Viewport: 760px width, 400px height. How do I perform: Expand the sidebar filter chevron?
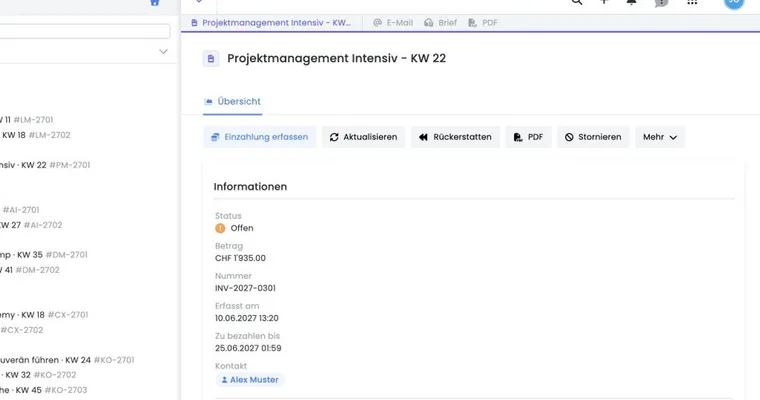(163, 51)
